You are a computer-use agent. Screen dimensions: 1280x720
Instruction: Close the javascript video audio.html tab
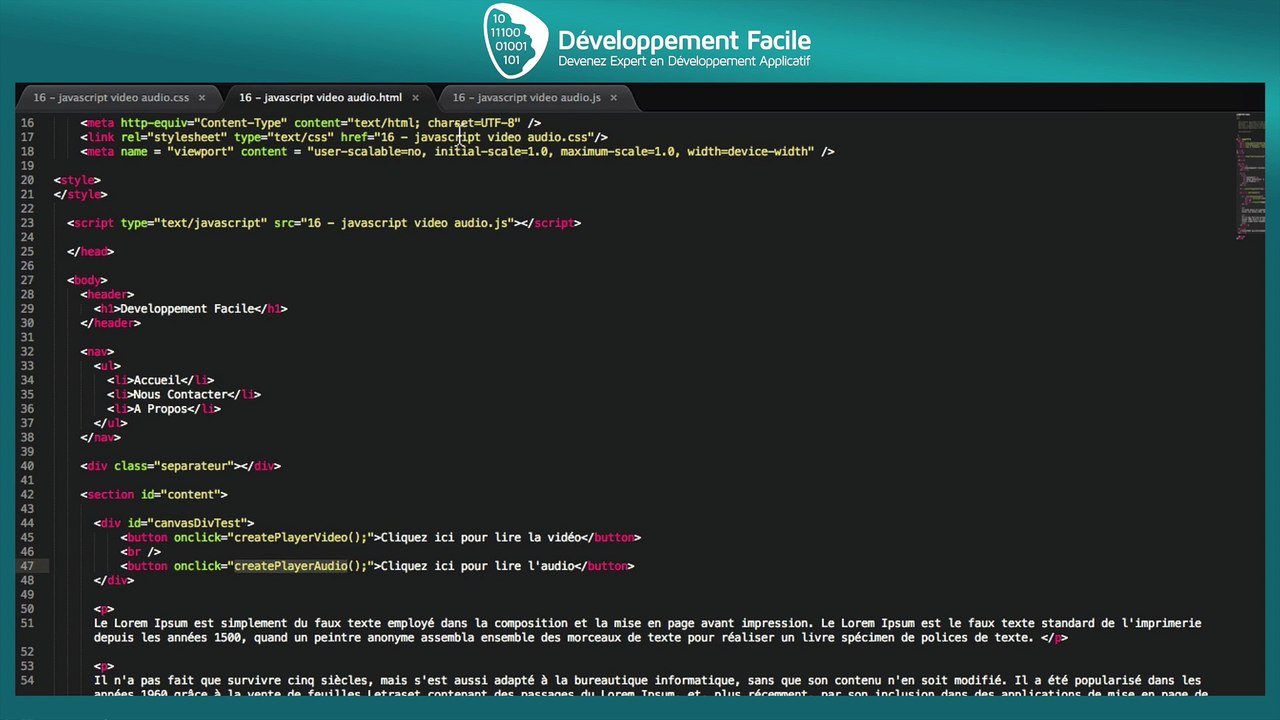click(x=415, y=97)
